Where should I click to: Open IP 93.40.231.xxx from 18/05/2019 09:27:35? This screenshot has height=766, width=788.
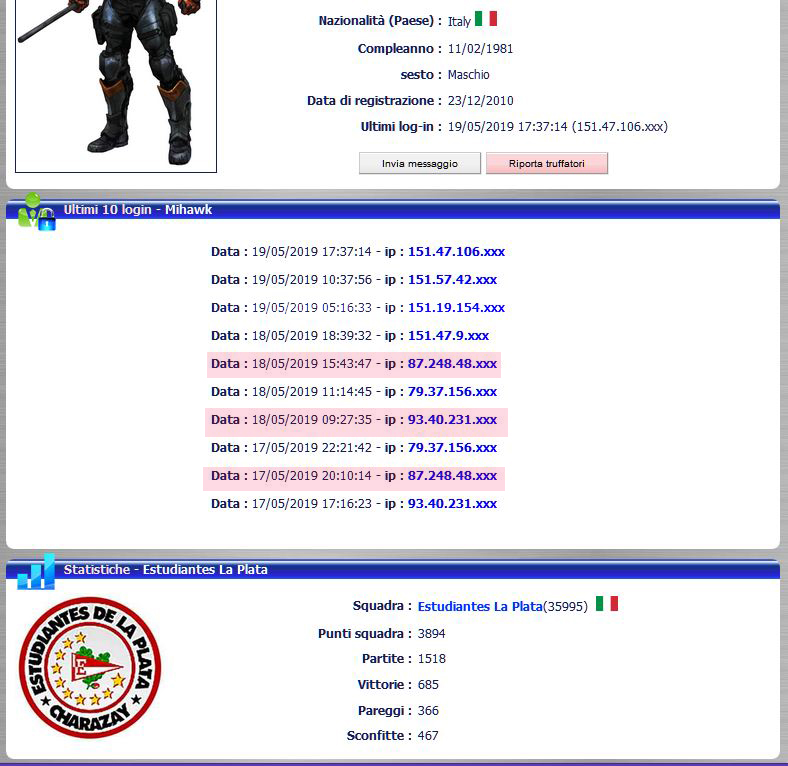point(452,420)
